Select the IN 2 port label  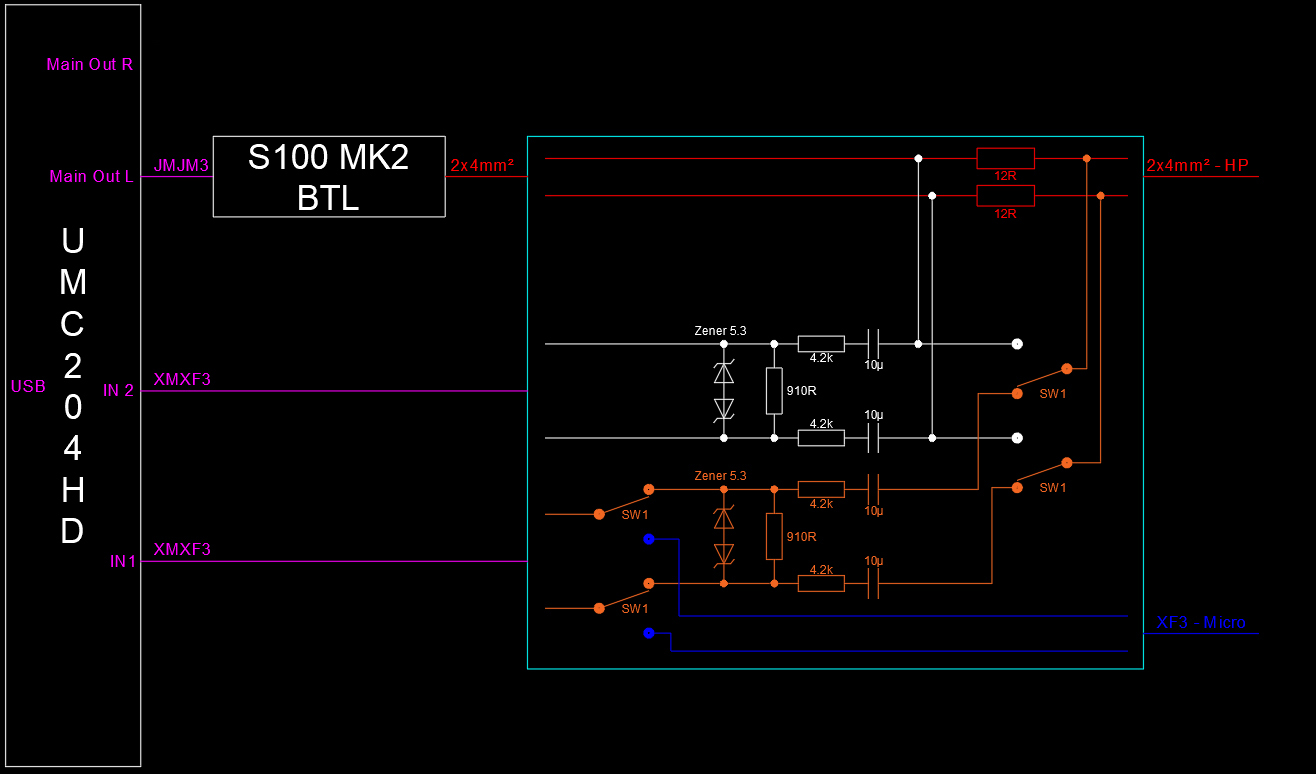(118, 390)
